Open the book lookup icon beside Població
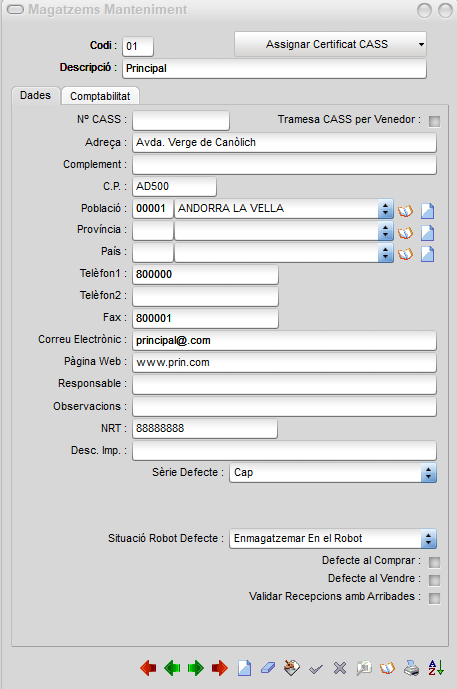Screen dimensions: 457x689 point(406,210)
